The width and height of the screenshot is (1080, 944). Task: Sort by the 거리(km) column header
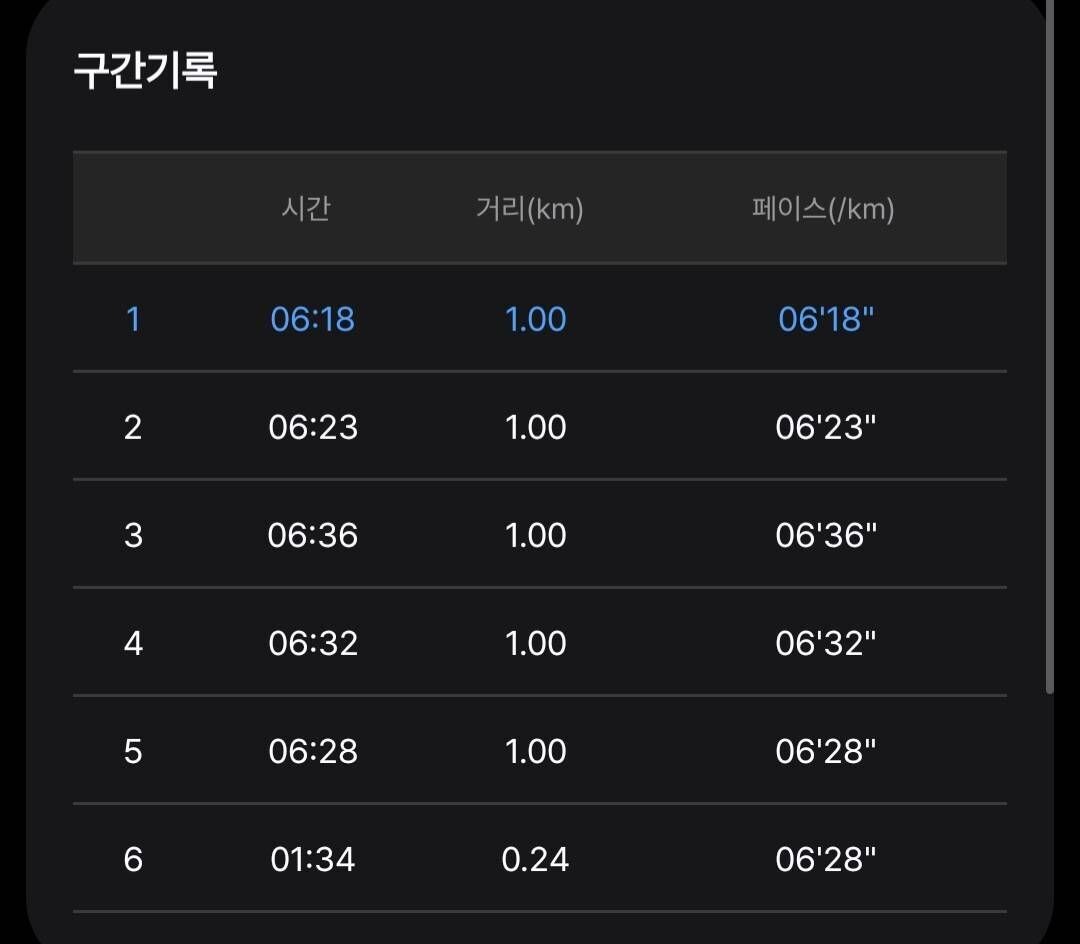[532, 209]
